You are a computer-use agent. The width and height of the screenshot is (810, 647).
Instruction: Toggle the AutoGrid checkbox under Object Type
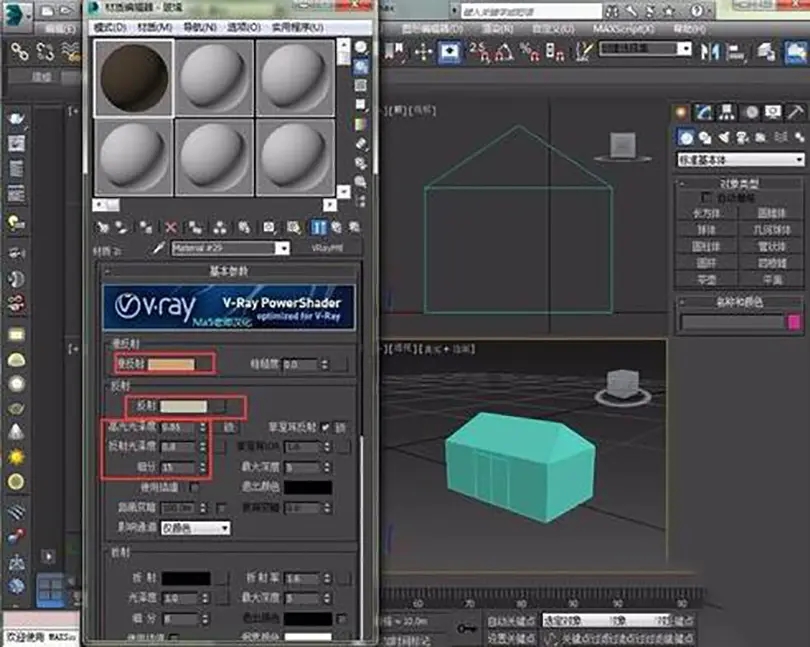(x=706, y=197)
